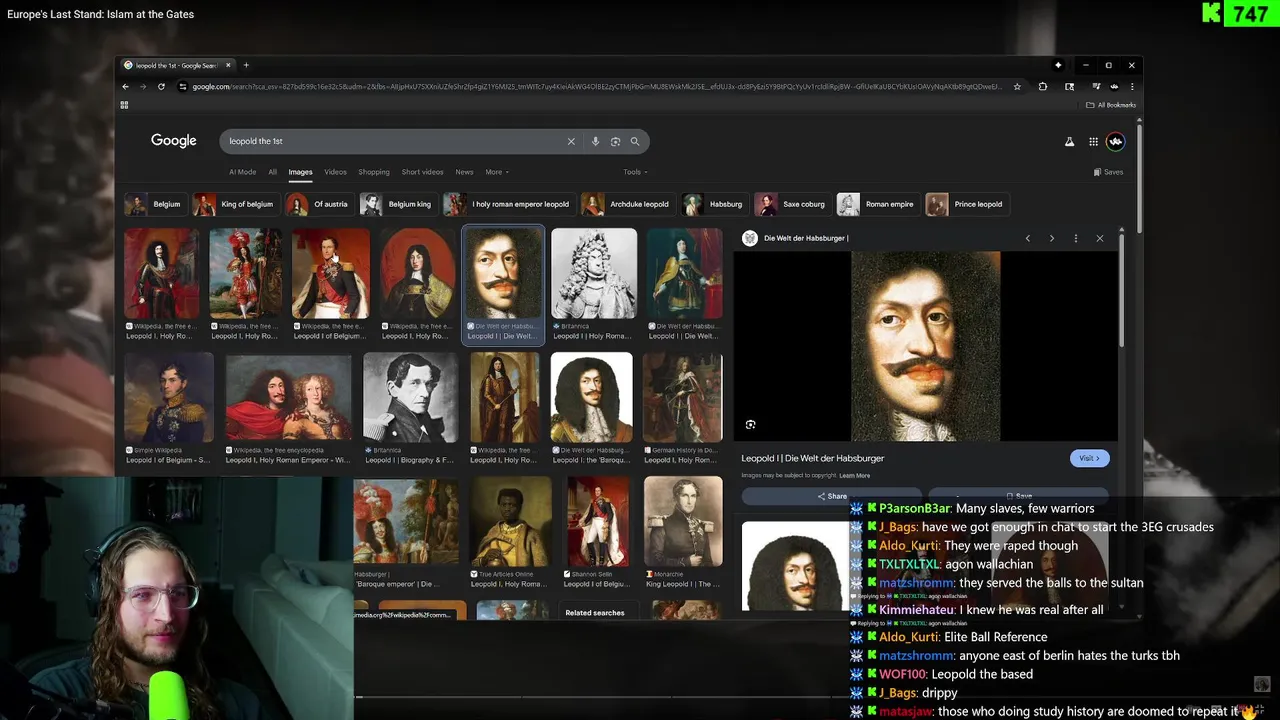The height and width of the screenshot is (720, 1280).
Task: Click the 'Related searches' heading
Action: (x=594, y=613)
